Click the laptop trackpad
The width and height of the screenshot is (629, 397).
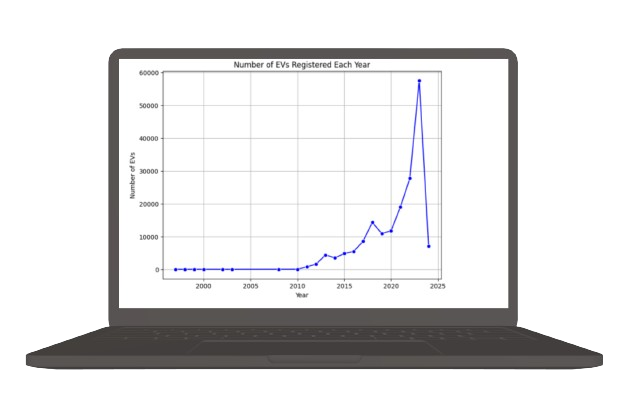[x=315, y=347]
